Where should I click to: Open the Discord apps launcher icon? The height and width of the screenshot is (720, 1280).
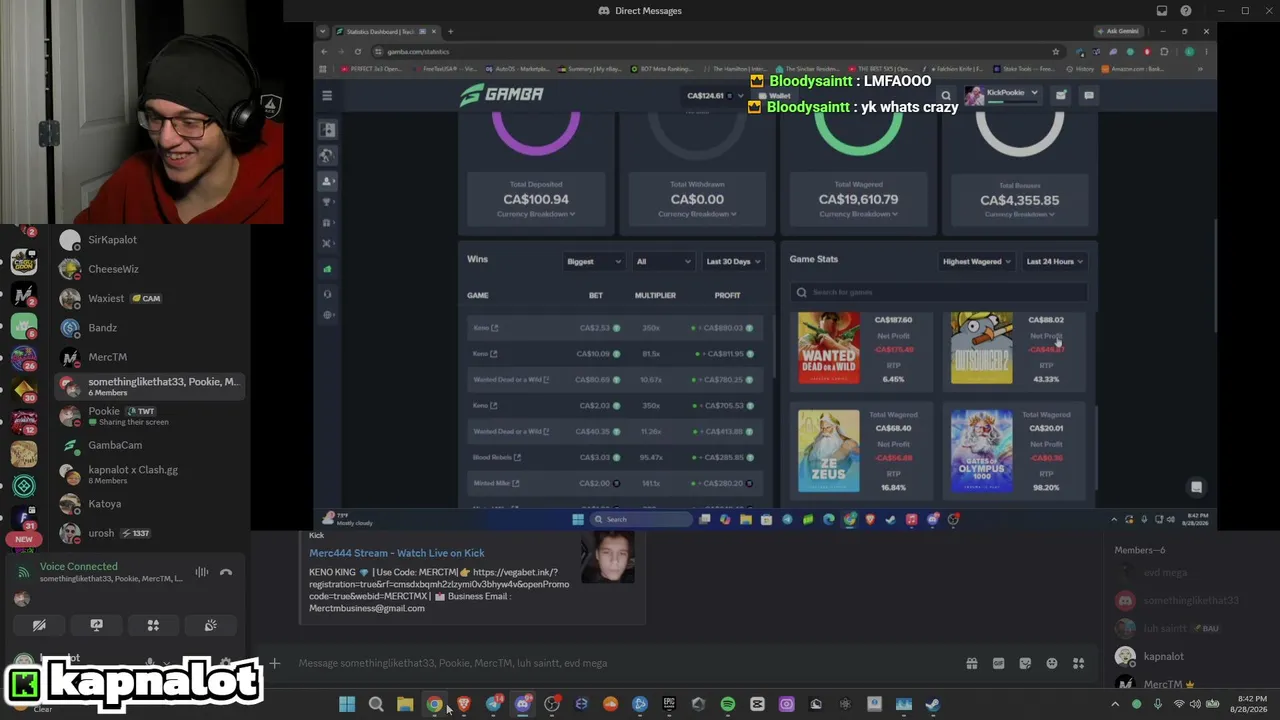(1079, 663)
